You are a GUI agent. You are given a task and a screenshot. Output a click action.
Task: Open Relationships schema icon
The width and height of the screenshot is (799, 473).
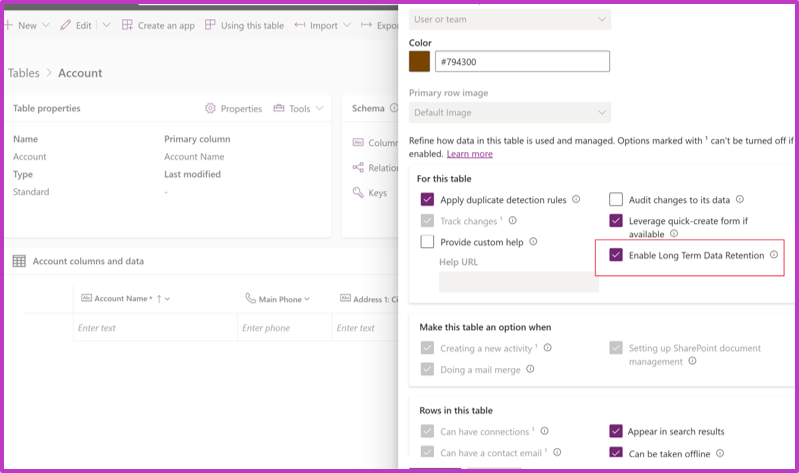358,167
